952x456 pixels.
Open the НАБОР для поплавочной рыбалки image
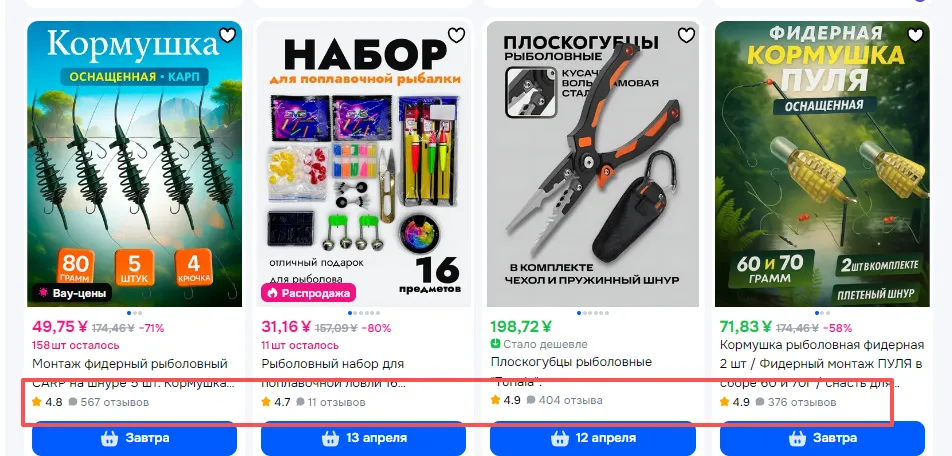tap(363, 164)
